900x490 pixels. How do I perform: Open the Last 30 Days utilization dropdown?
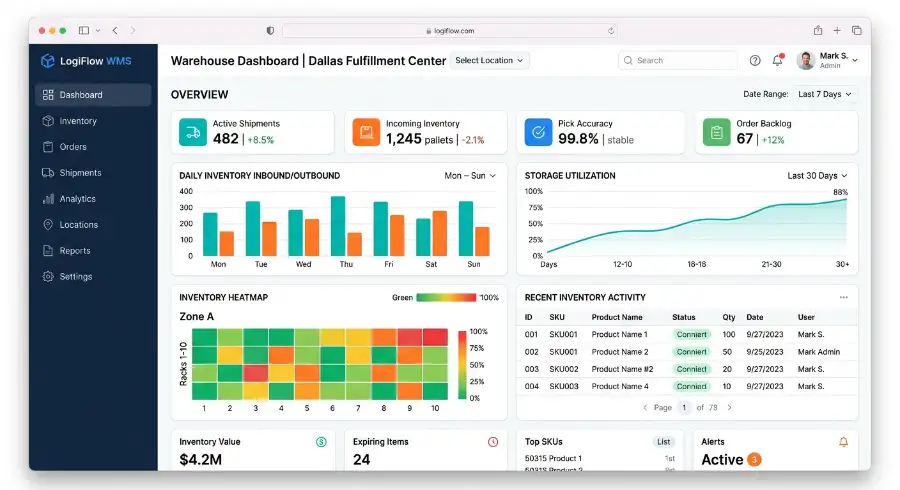point(817,176)
